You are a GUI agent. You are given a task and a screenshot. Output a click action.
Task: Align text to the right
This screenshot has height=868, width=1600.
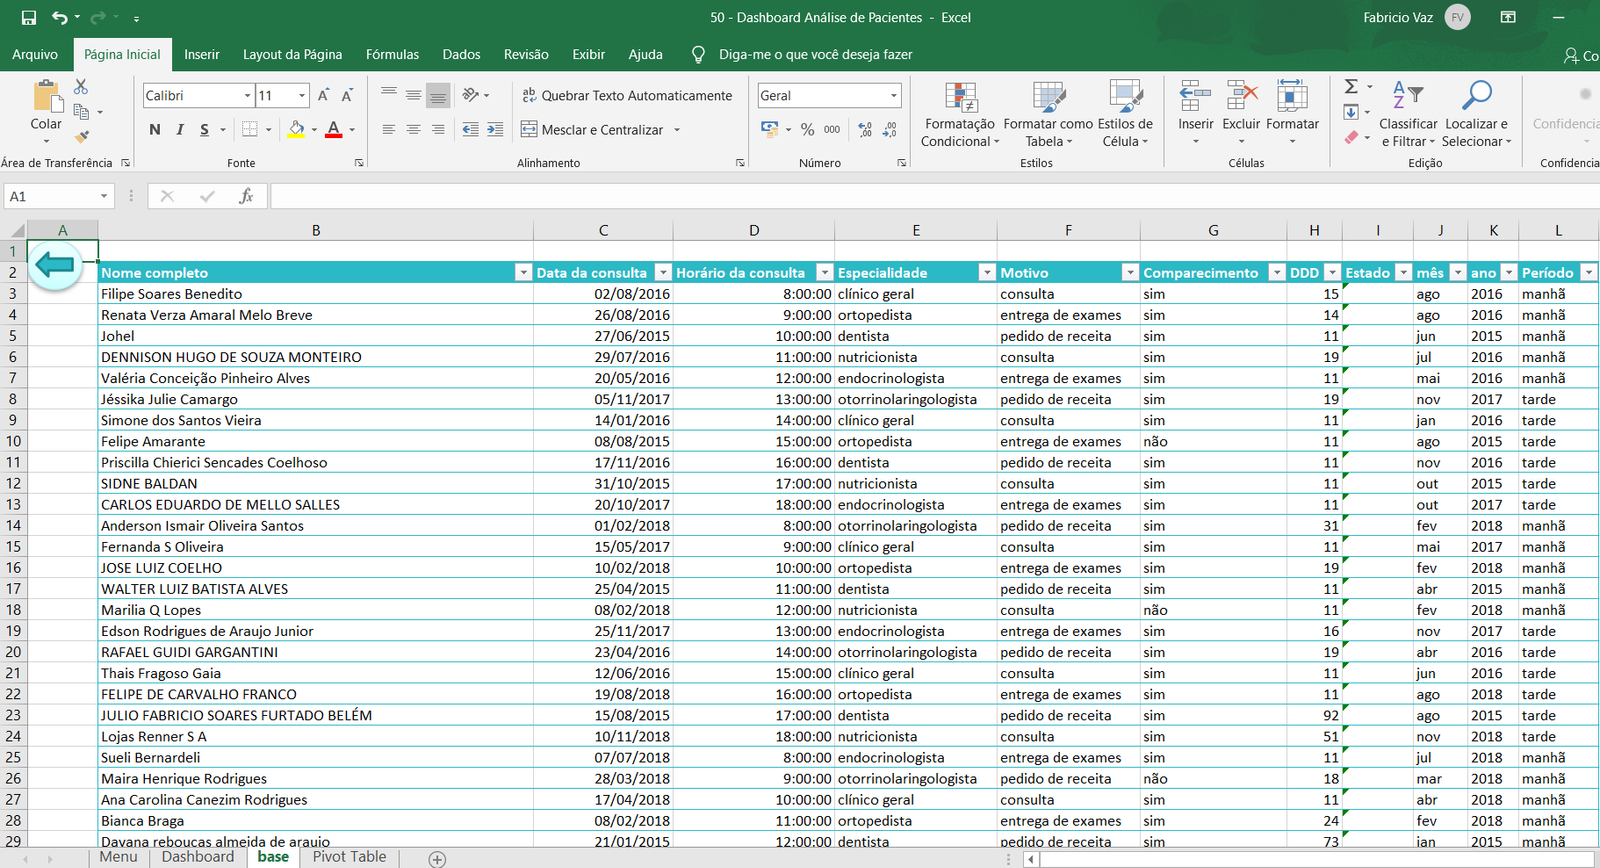438,129
